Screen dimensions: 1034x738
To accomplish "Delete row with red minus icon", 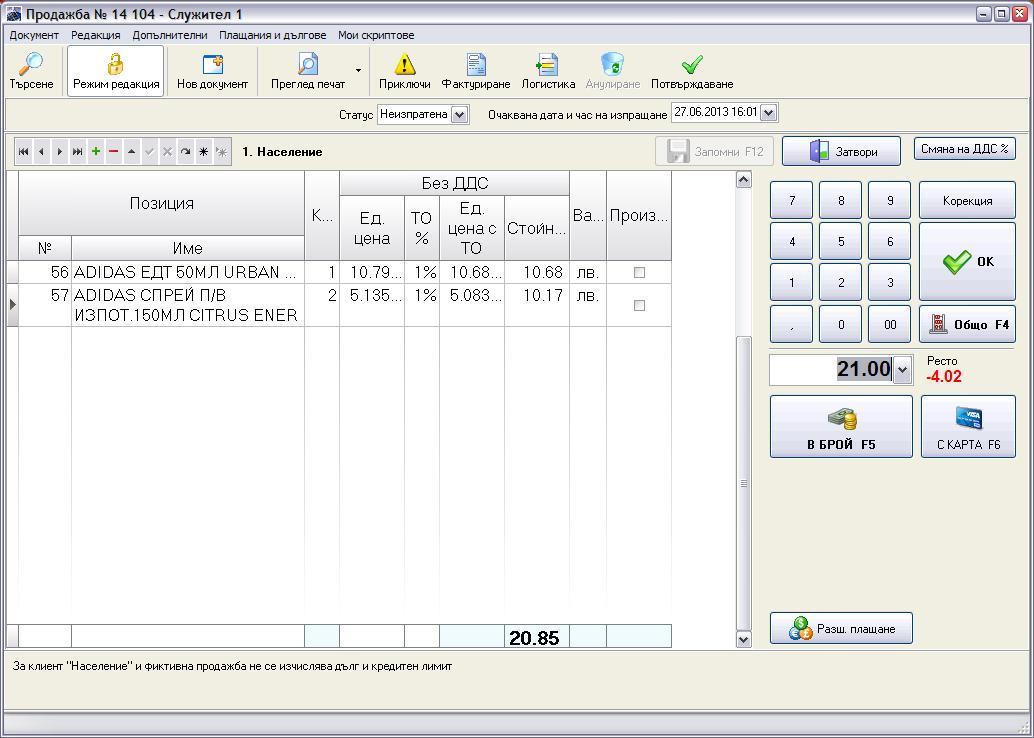I will click(113, 152).
